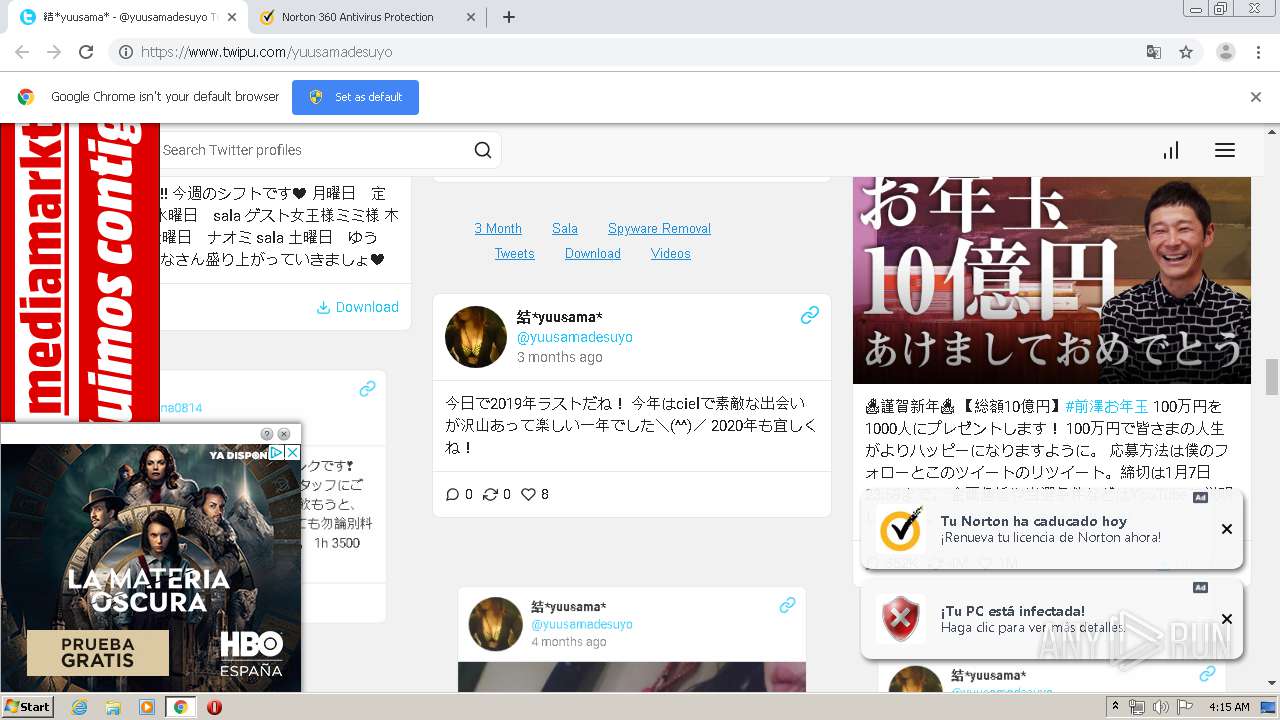Click the like heart icon showing 8
1280x720 pixels.
(x=529, y=494)
